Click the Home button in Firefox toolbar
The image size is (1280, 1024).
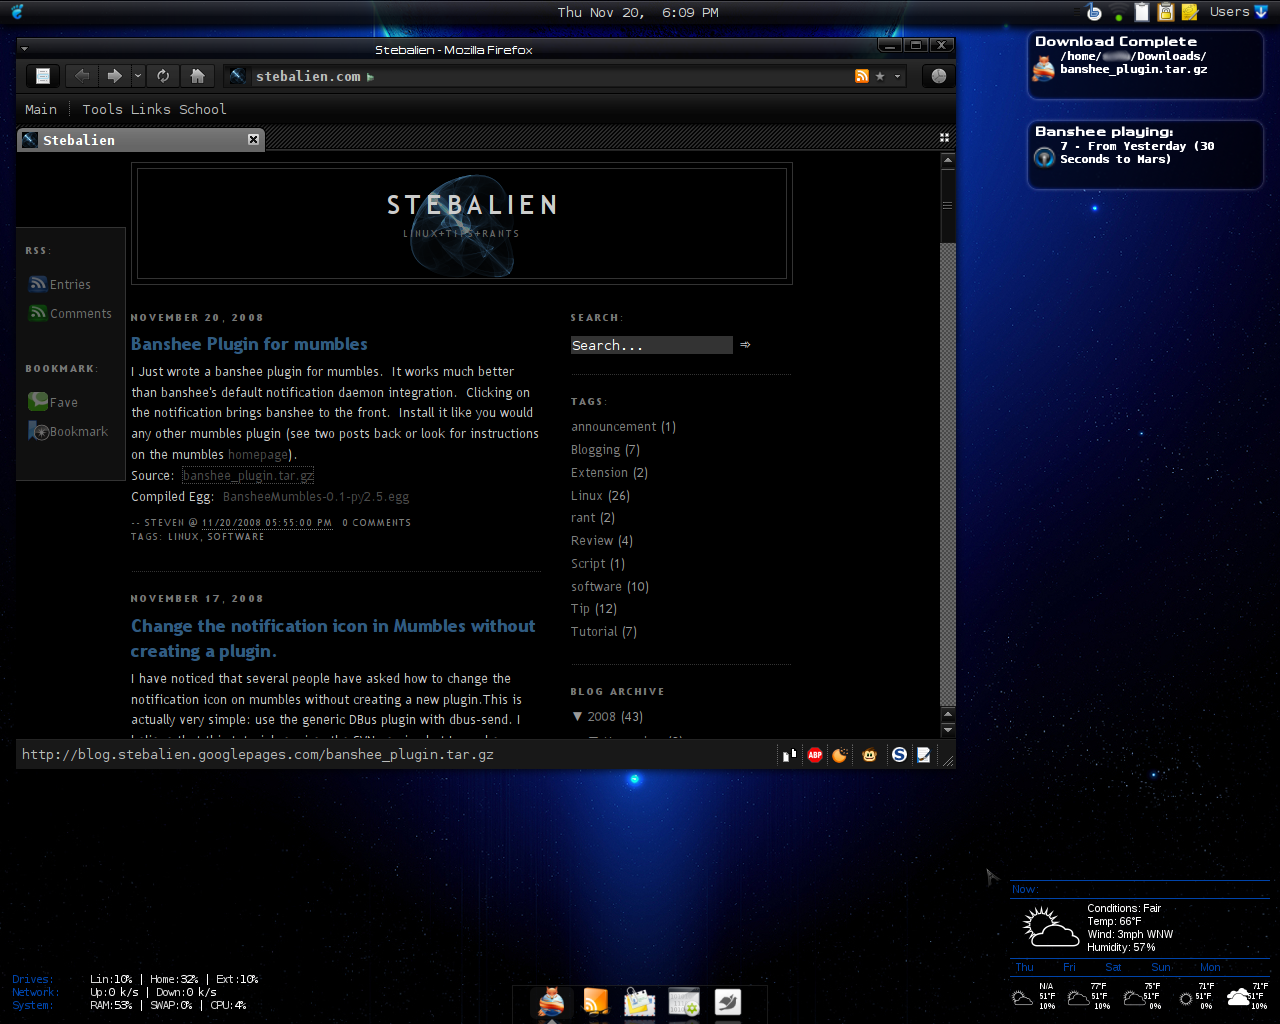[197, 76]
